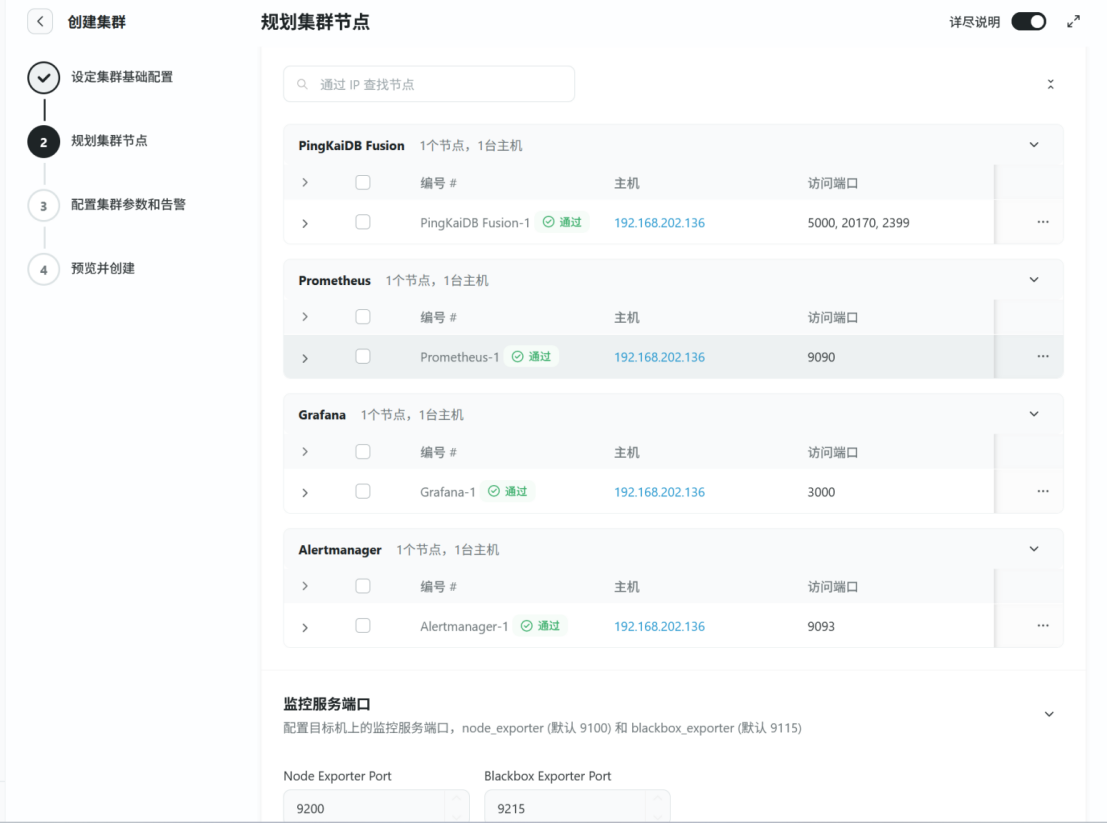Collapse the 监控服务端口 section

(x=1049, y=715)
